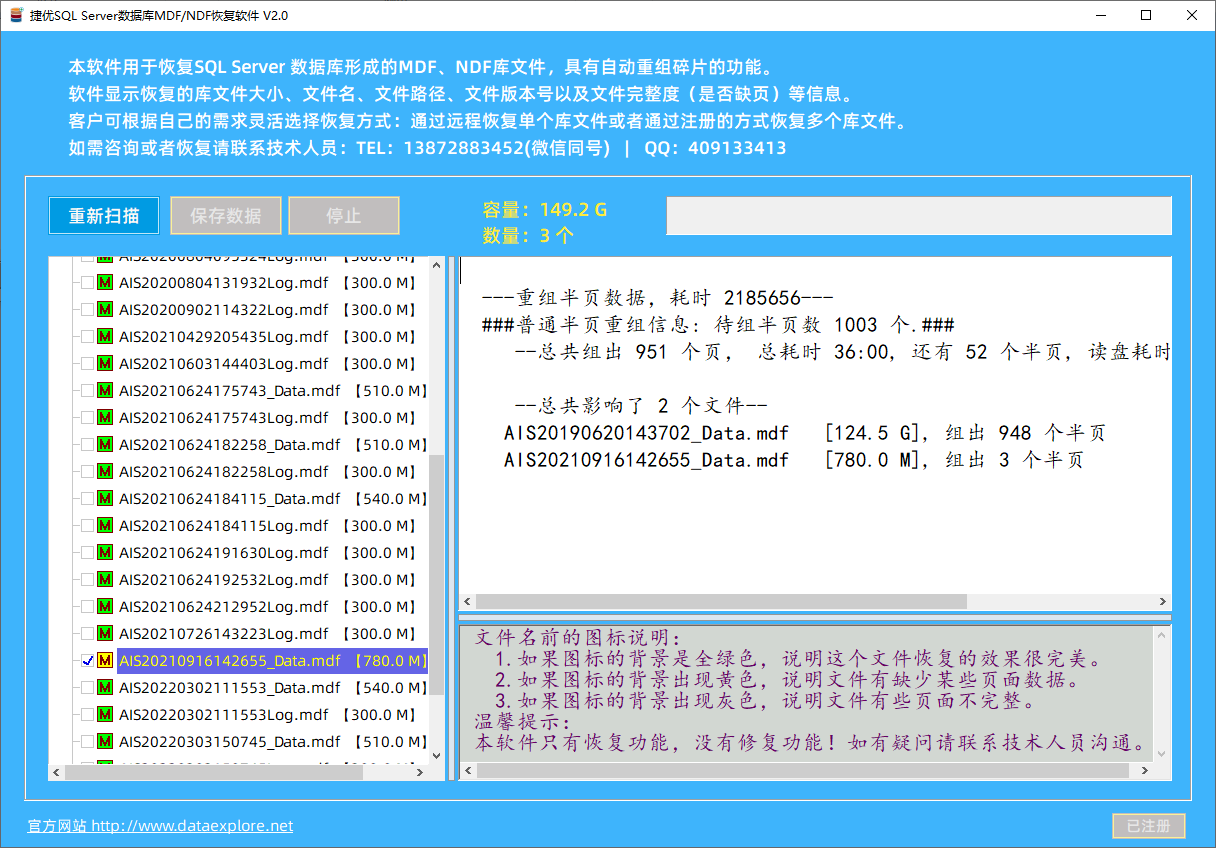This screenshot has width=1216, height=848.
Task: Click the 温馨提示 heading in legend pane
Action: click(521, 723)
